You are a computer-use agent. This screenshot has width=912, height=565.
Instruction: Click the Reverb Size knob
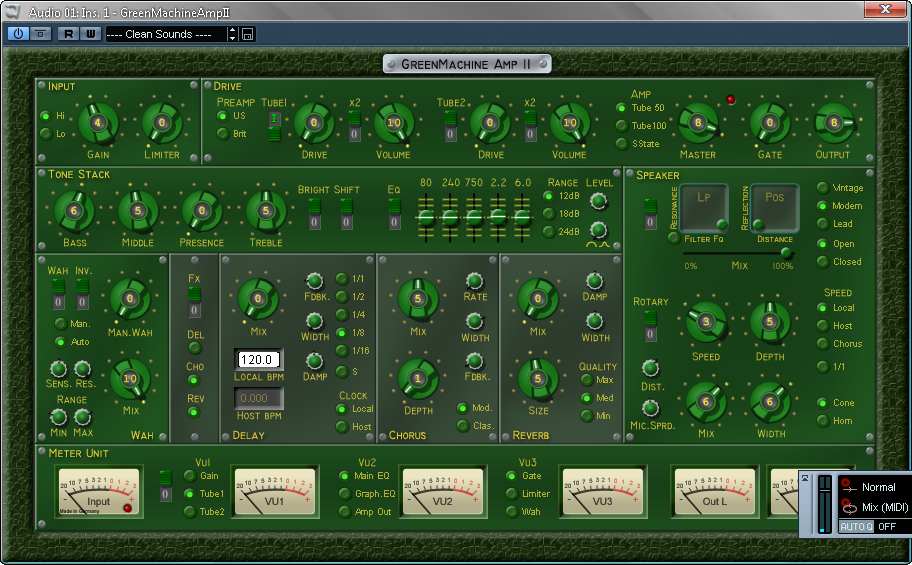(537, 378)
